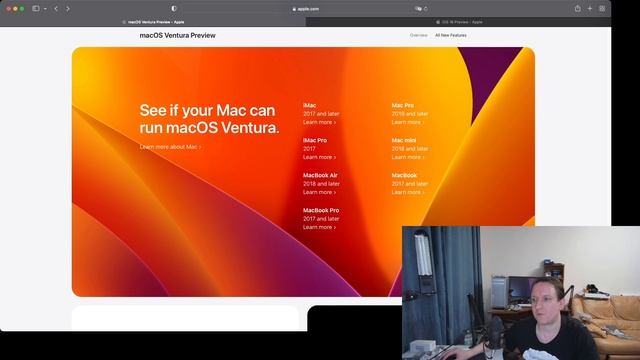Viewport: 640px width, 360px height.
Task: Click the MacBook Pro heading text
Action: (321, 211)
